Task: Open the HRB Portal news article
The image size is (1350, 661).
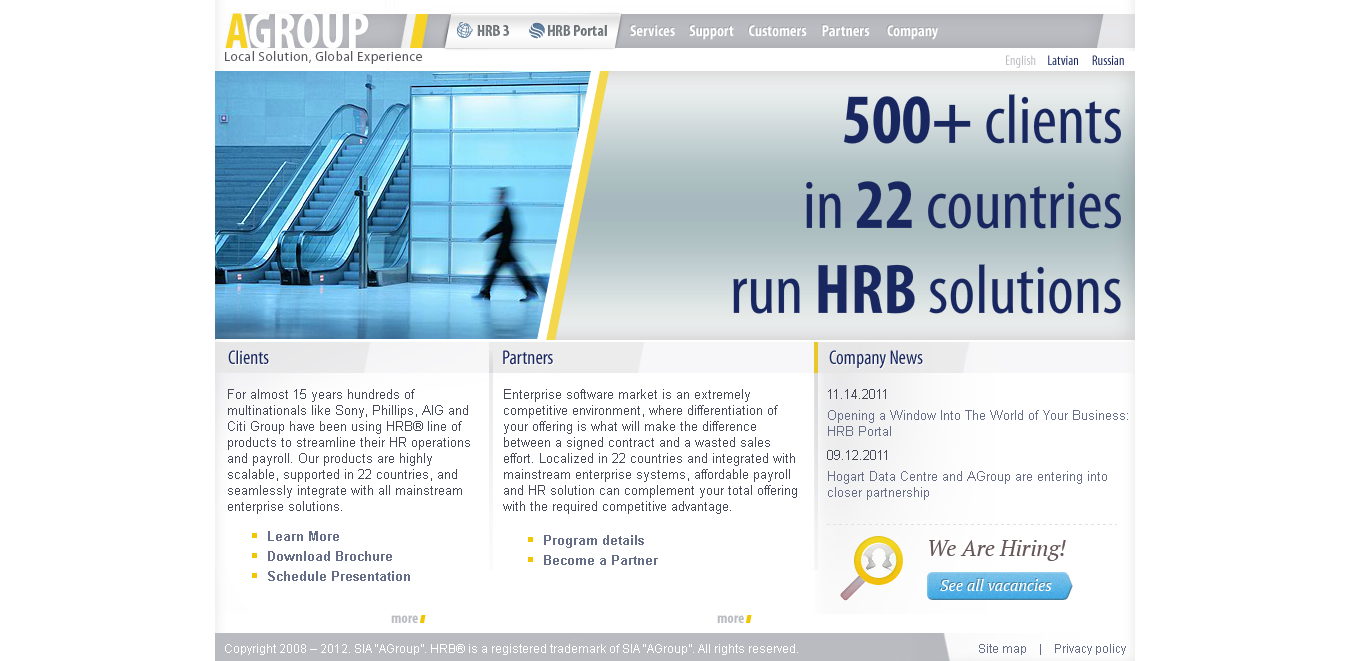Action: coord(976,424)
